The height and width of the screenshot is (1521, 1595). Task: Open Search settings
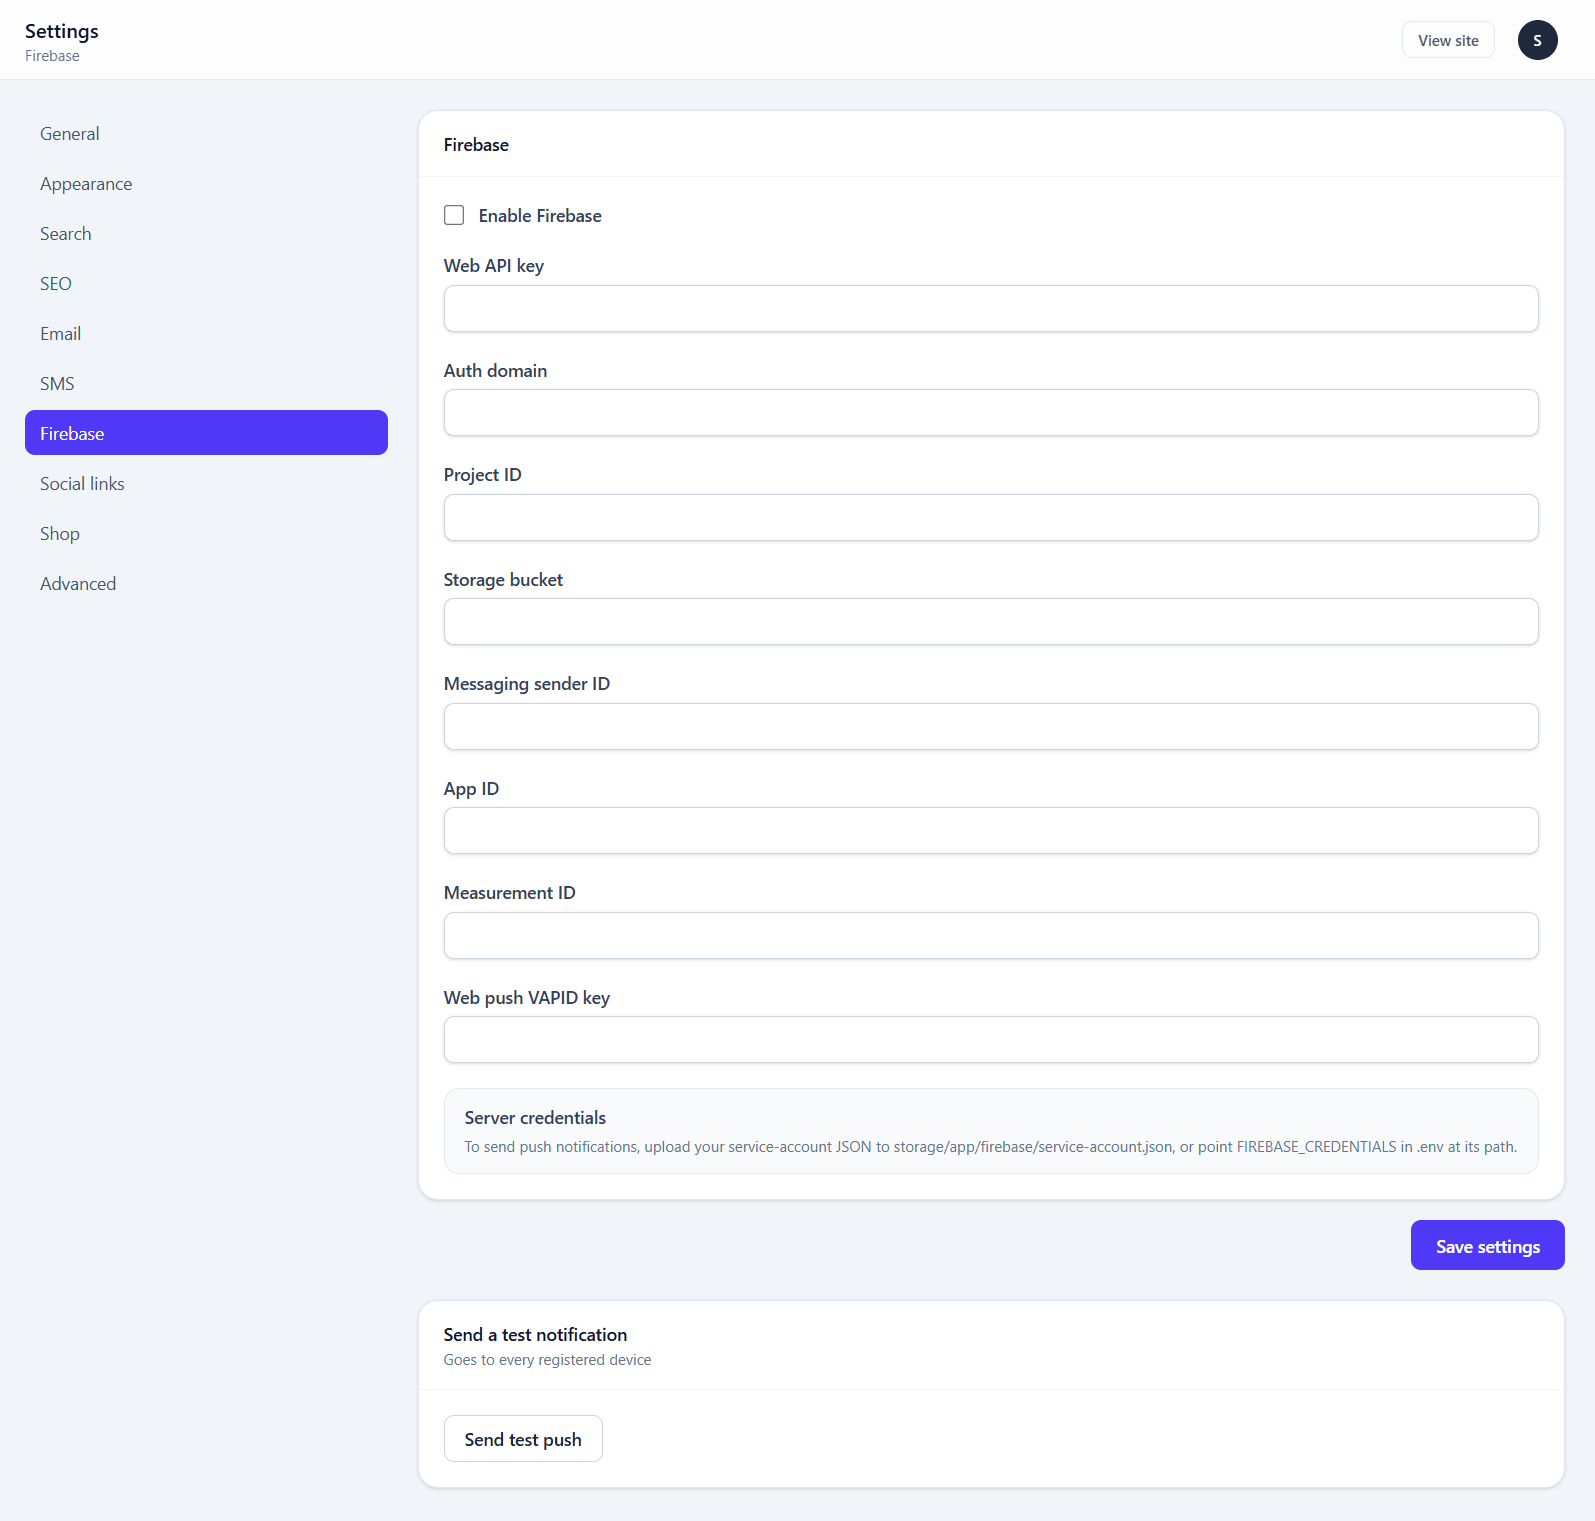click(206, 233)
